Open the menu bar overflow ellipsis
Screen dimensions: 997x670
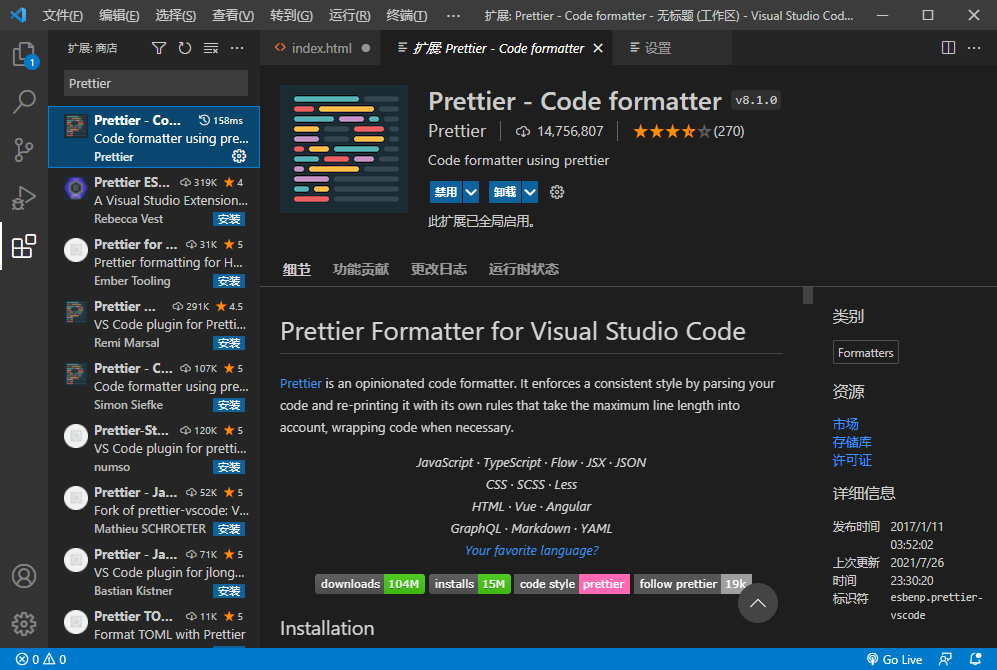[453, 15]
